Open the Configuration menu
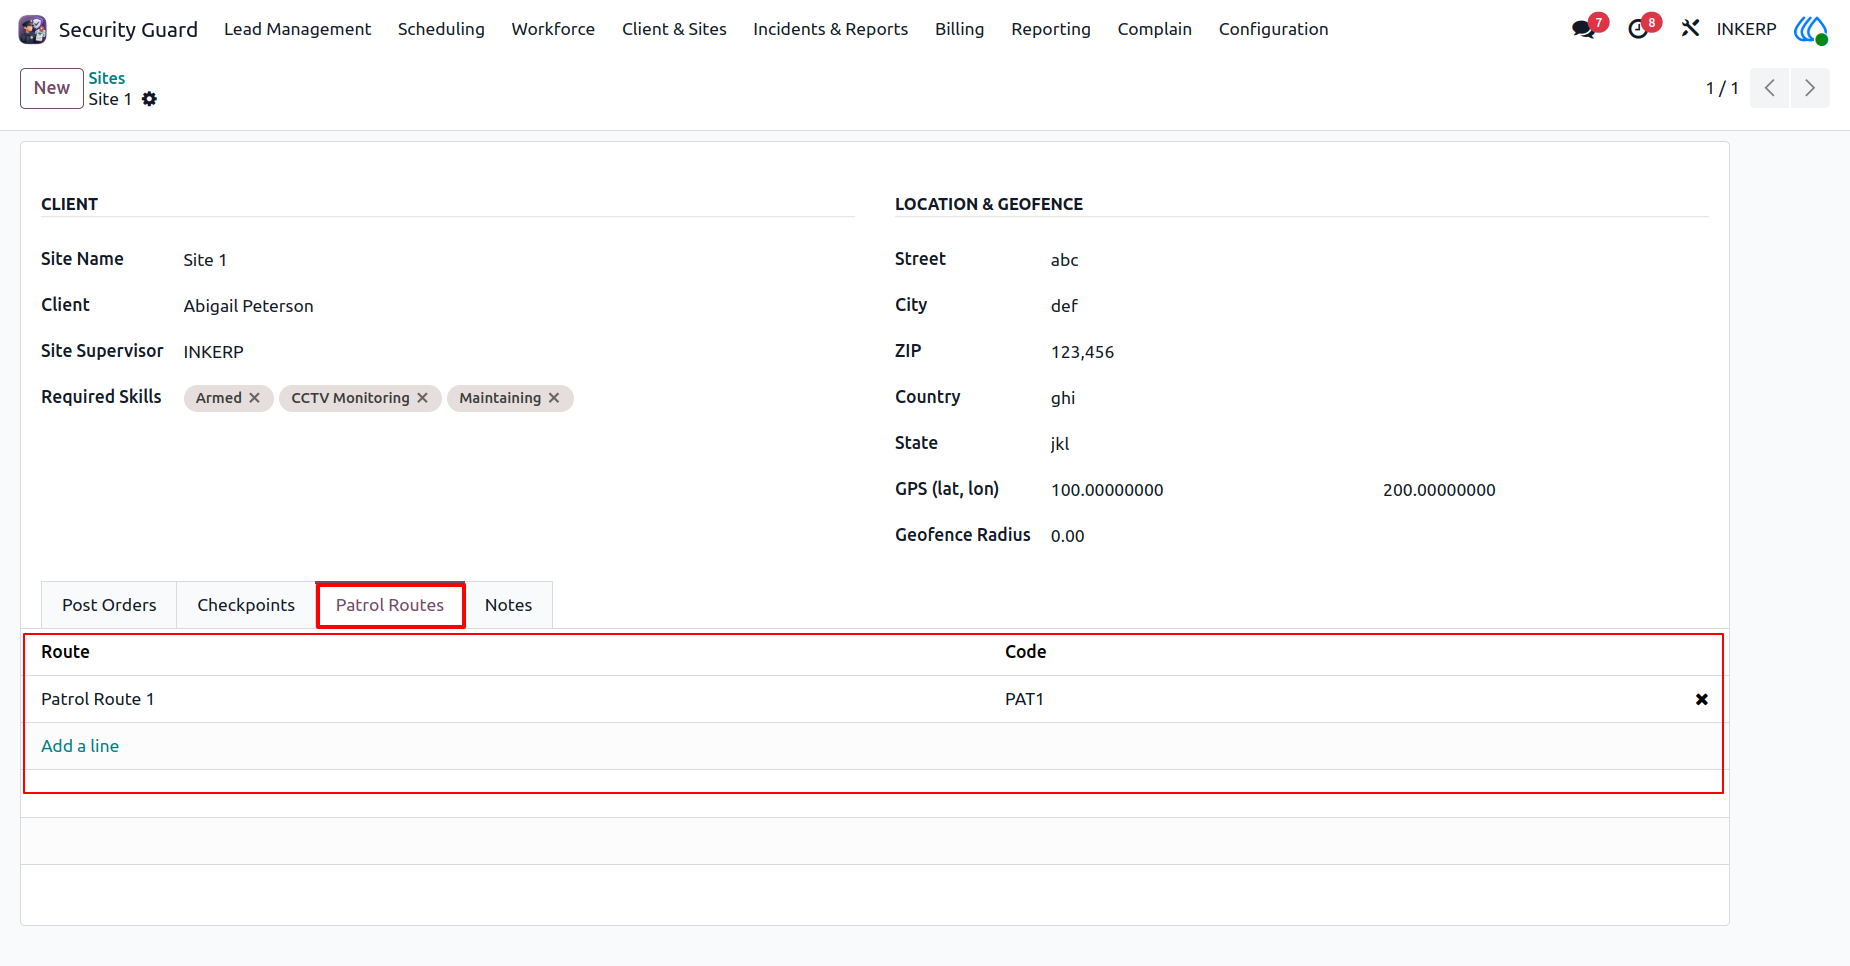The image size is (1850, 966). [1273, 29]
